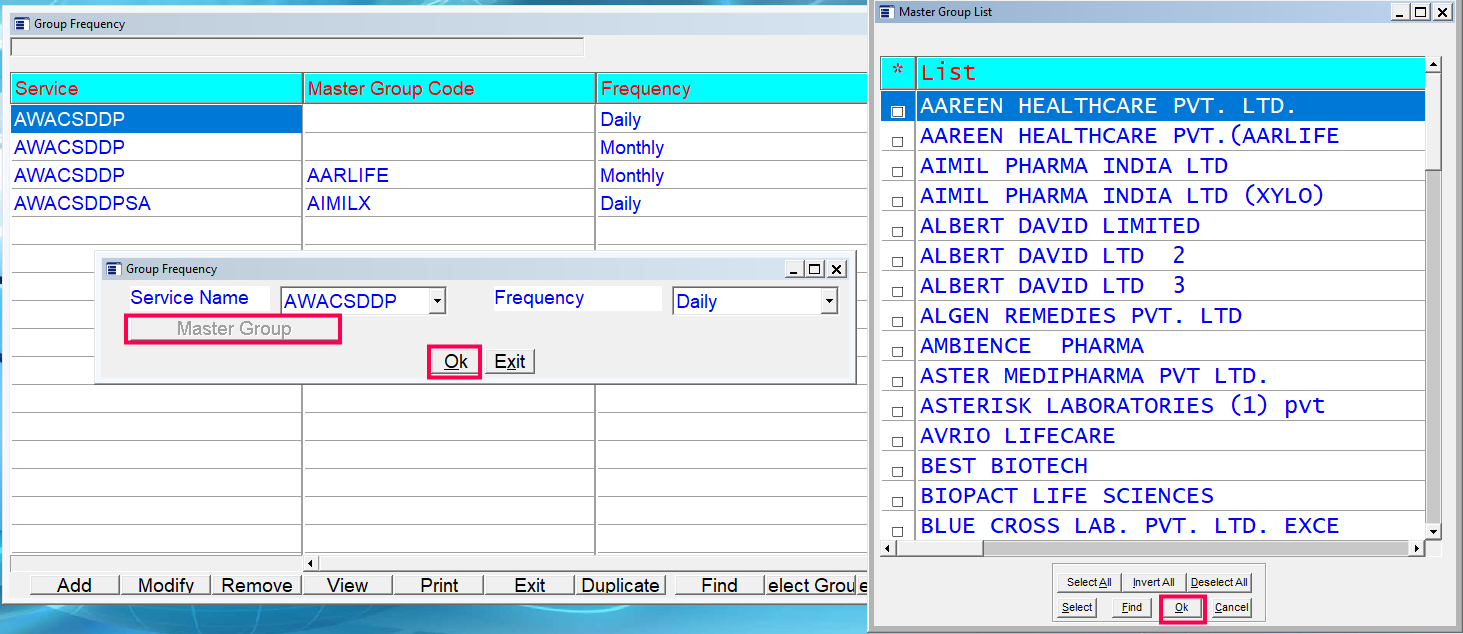The image size is (1463, 634).
Task: Click the Select Group button
Action: tap(813, 585)
